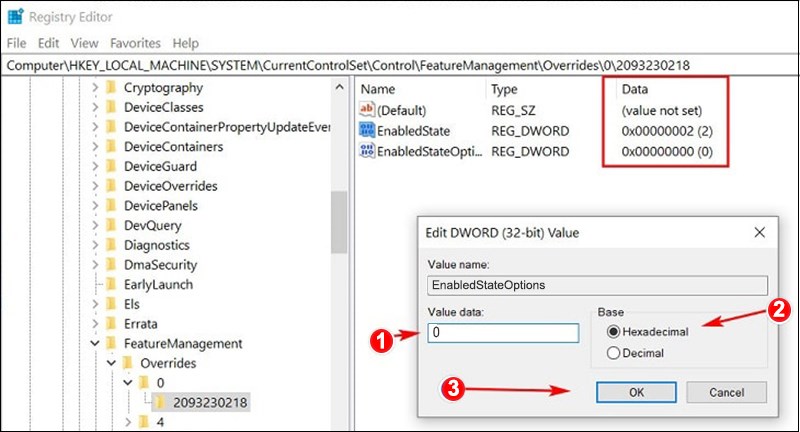Click the 0x00000000 (0) data cell

[x=666, y=151]
